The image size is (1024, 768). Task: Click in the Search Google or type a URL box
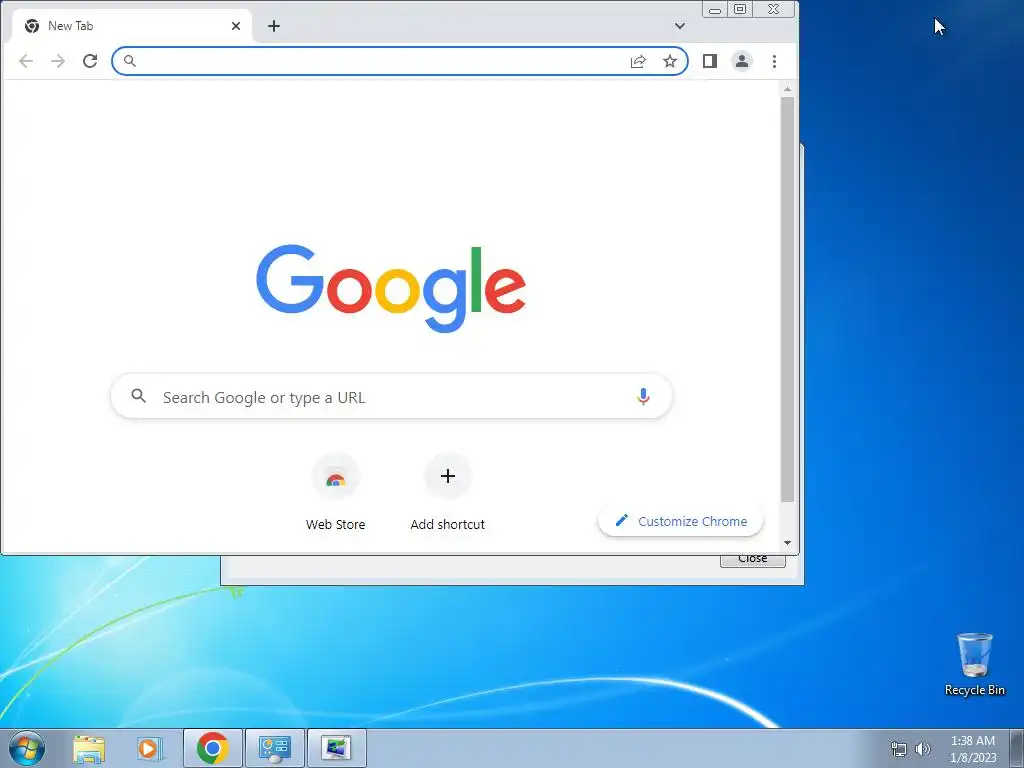point(392,396)
